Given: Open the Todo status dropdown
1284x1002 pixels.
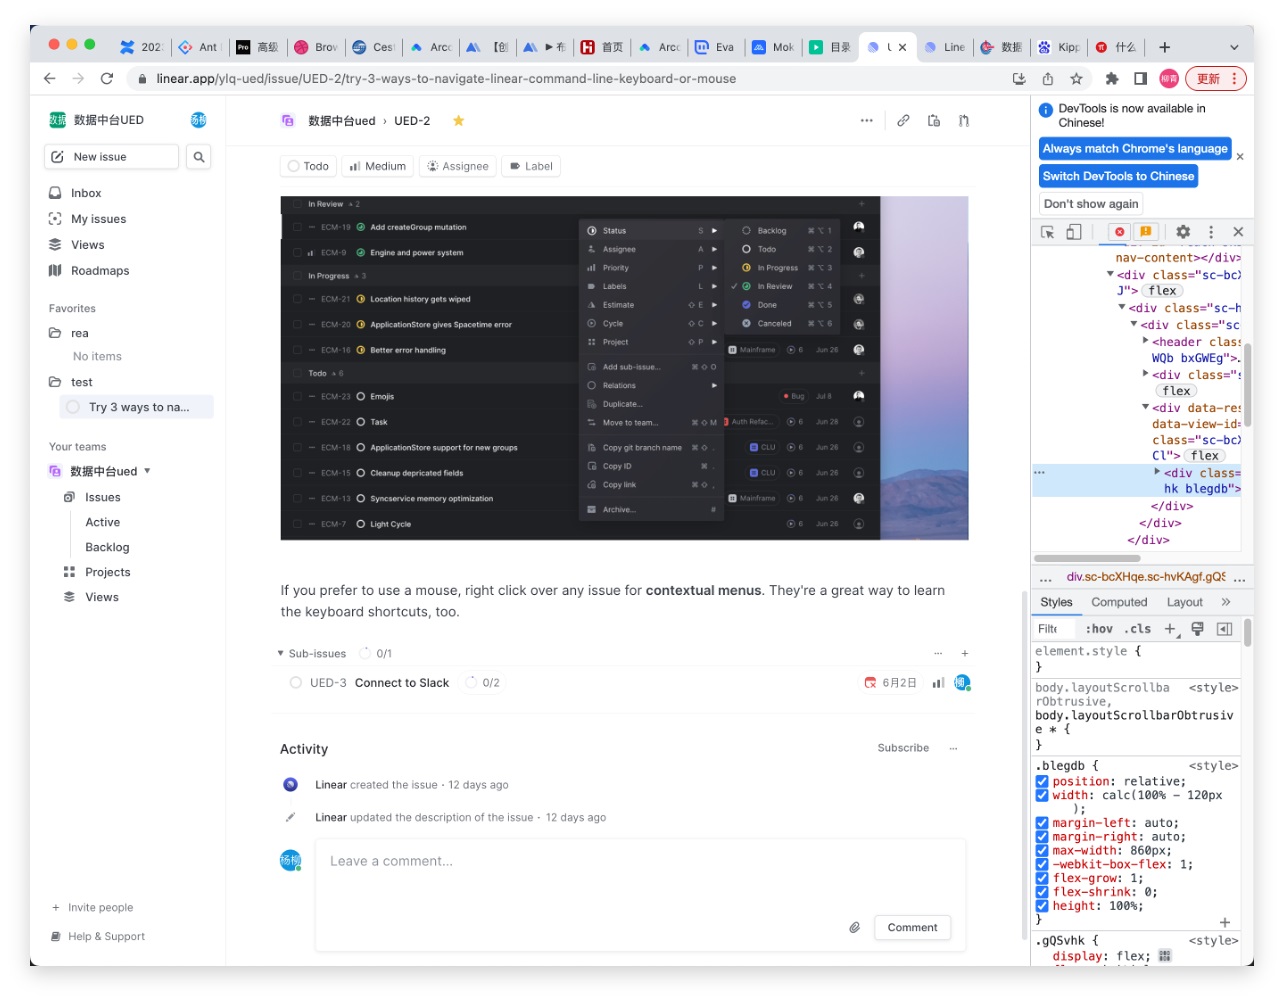Looking at the screenshot, I should pos(308,166).
